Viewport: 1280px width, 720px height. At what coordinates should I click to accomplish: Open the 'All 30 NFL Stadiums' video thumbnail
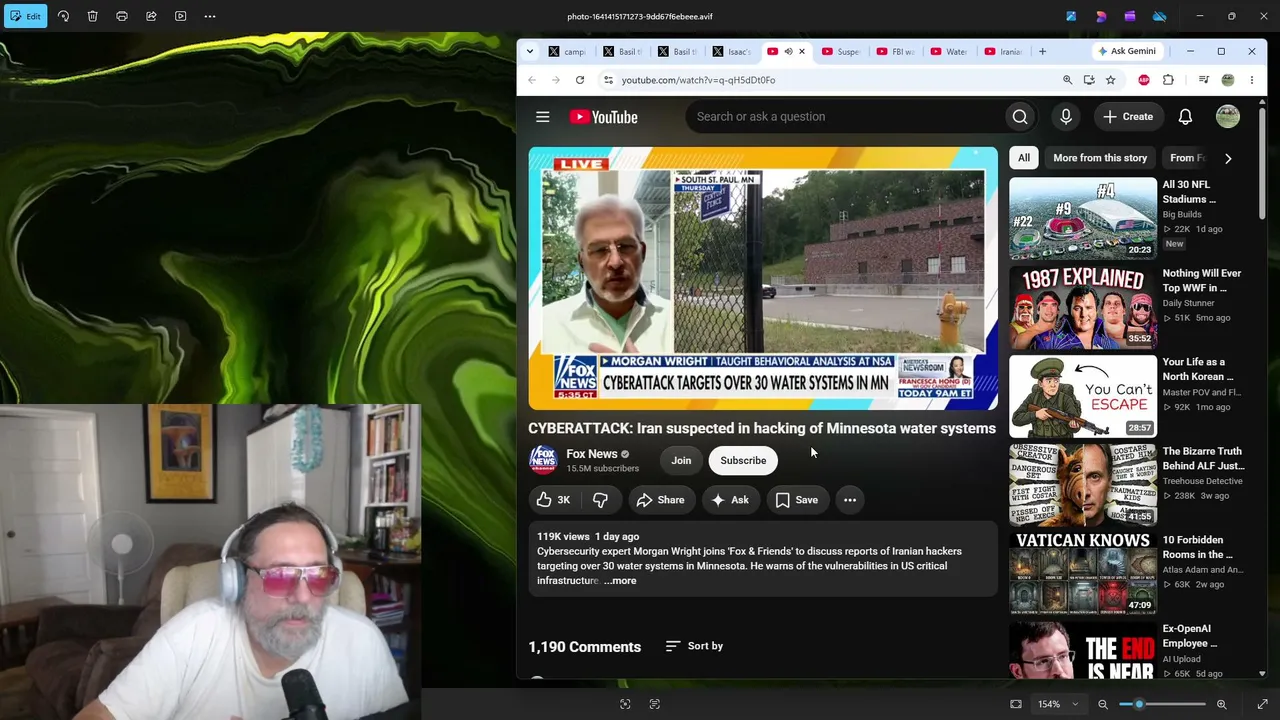coord(1083,219)
